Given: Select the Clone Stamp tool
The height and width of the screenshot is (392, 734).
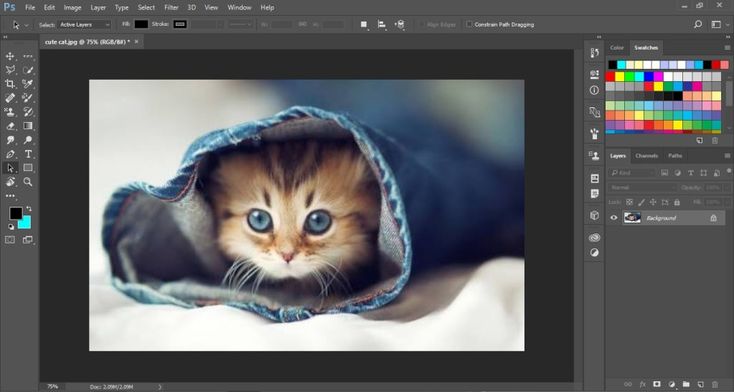Looking at the screenshot, I should click(x=10, y=112).
